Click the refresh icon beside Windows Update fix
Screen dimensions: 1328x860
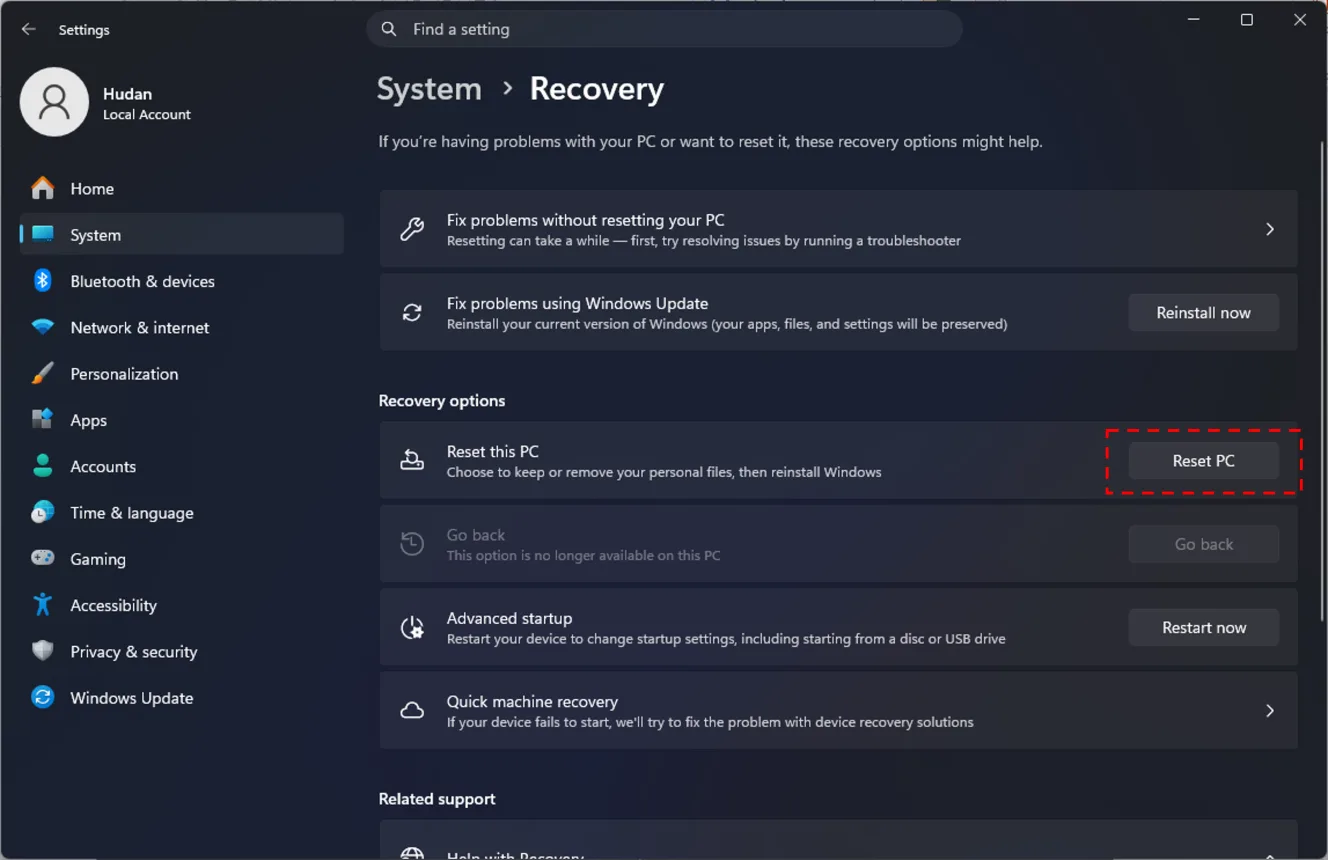pos(412,313)
